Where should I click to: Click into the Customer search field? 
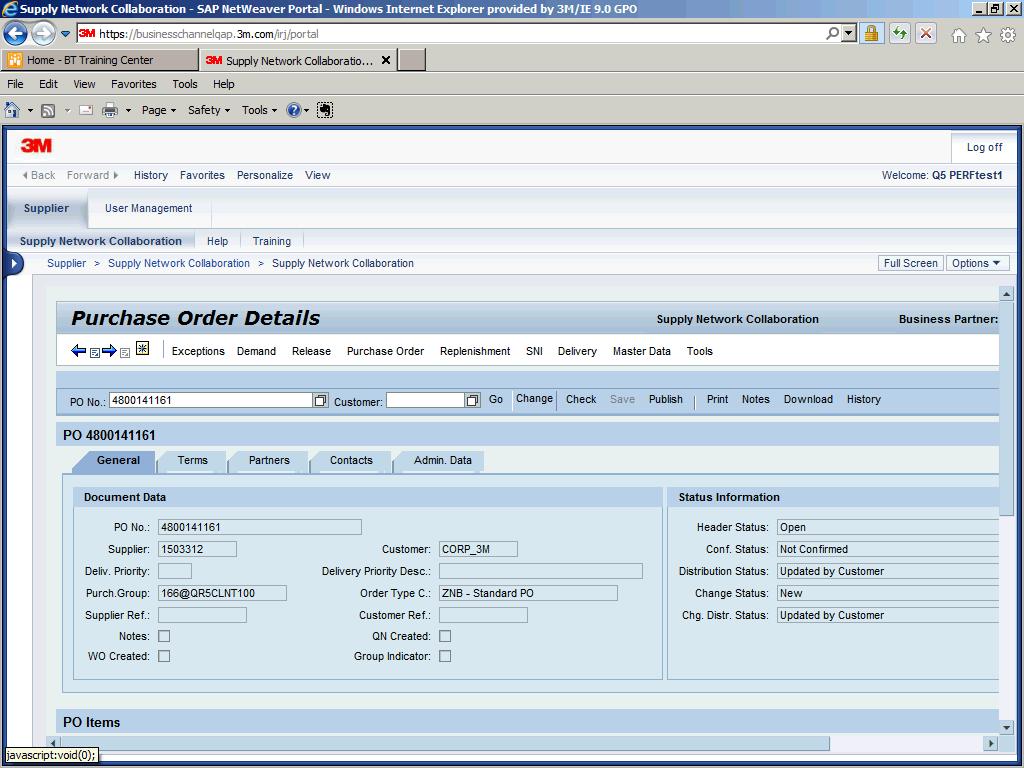(x=426, y=400)
